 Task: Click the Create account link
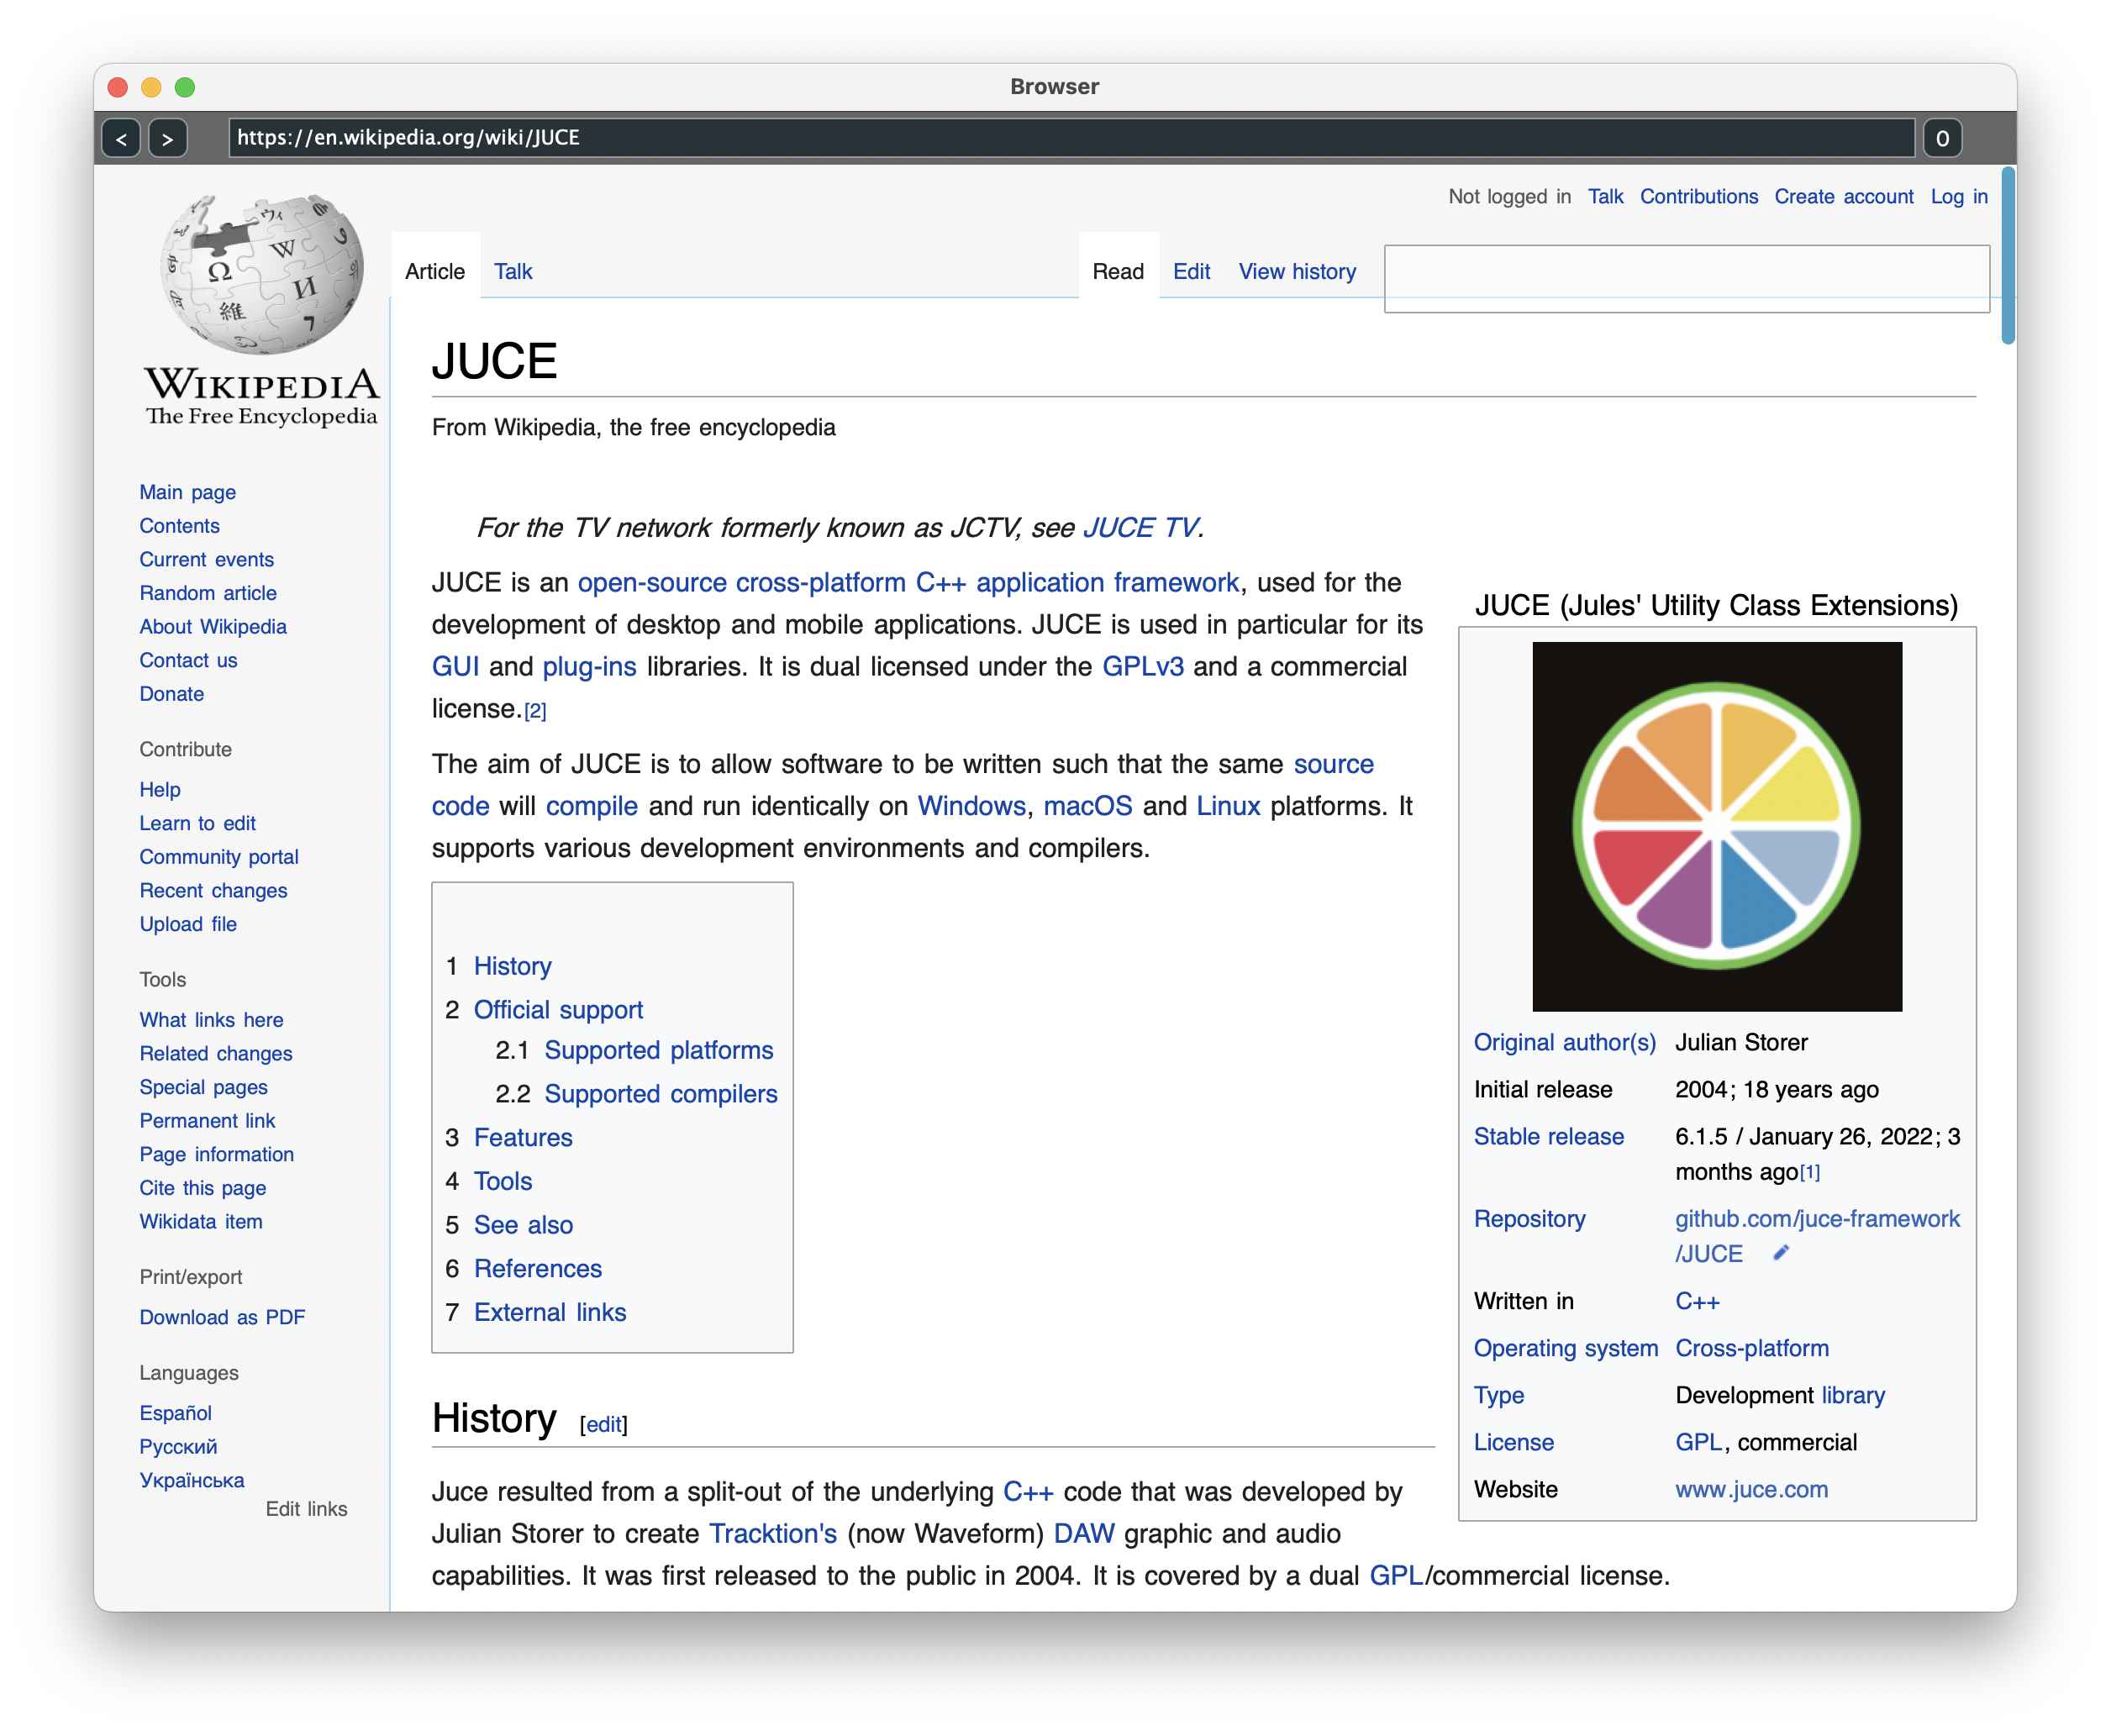click(x=1843, y=197)
